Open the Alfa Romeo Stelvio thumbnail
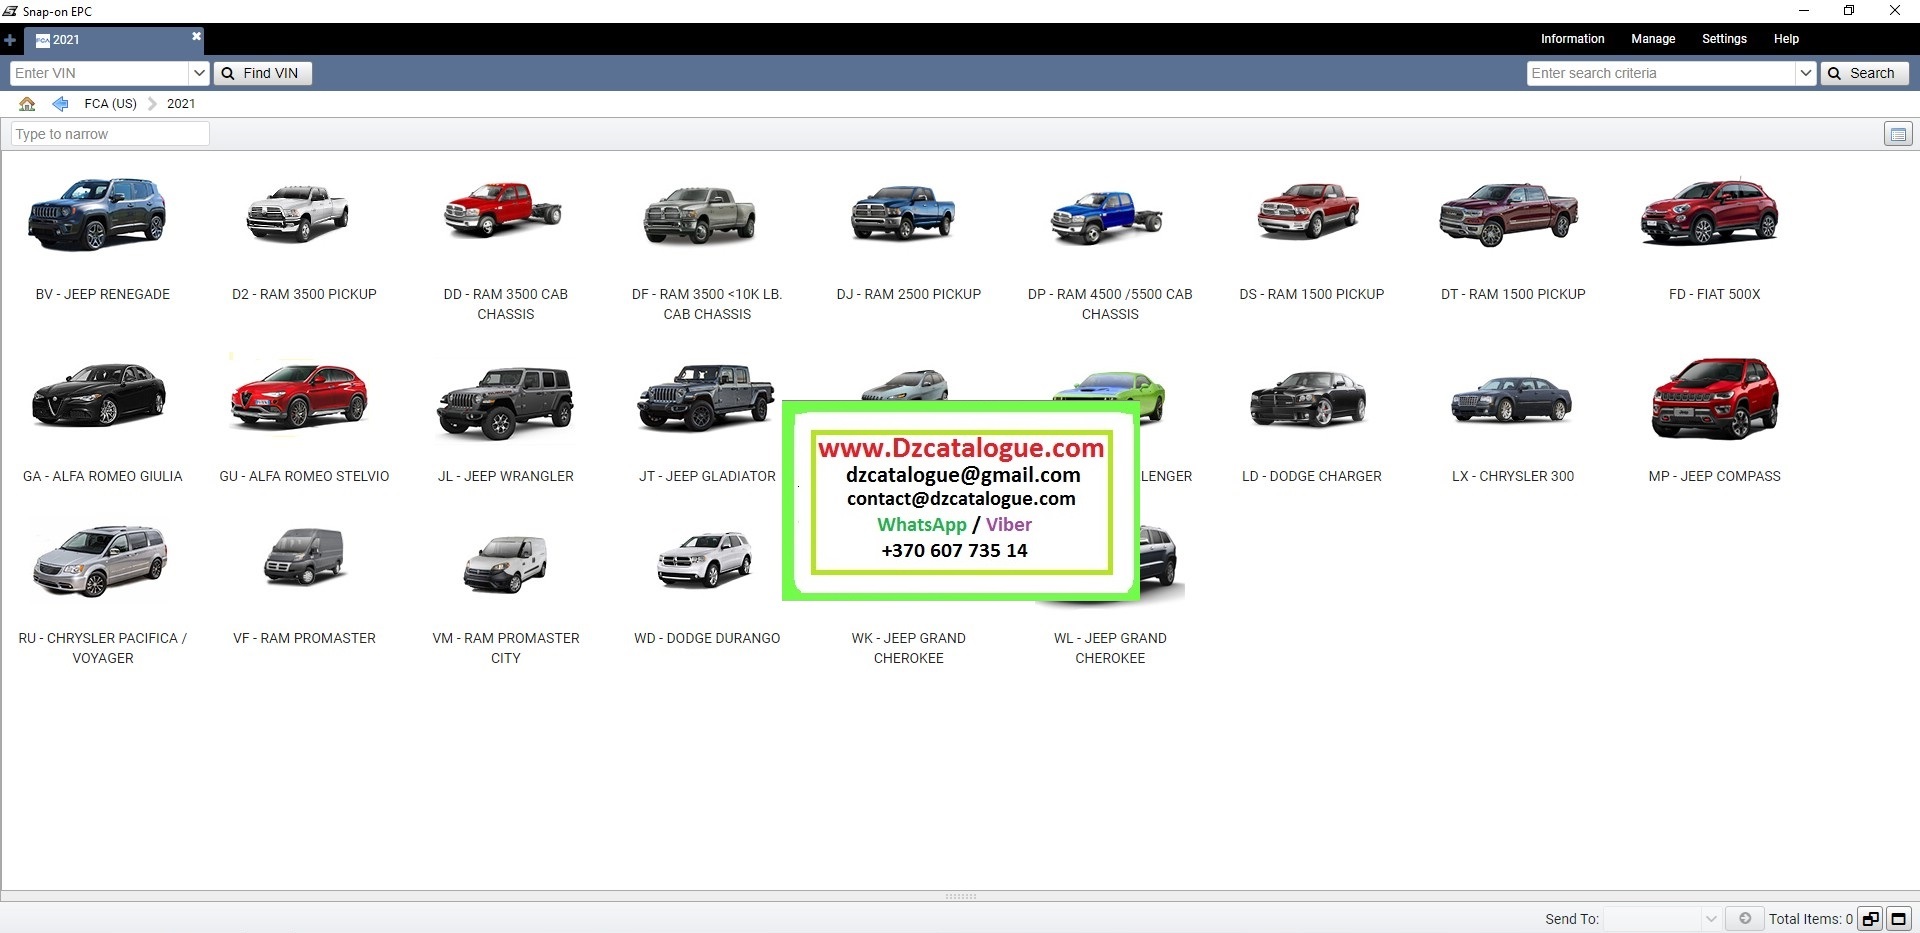 pyautogui.click(x=299, y=397)
